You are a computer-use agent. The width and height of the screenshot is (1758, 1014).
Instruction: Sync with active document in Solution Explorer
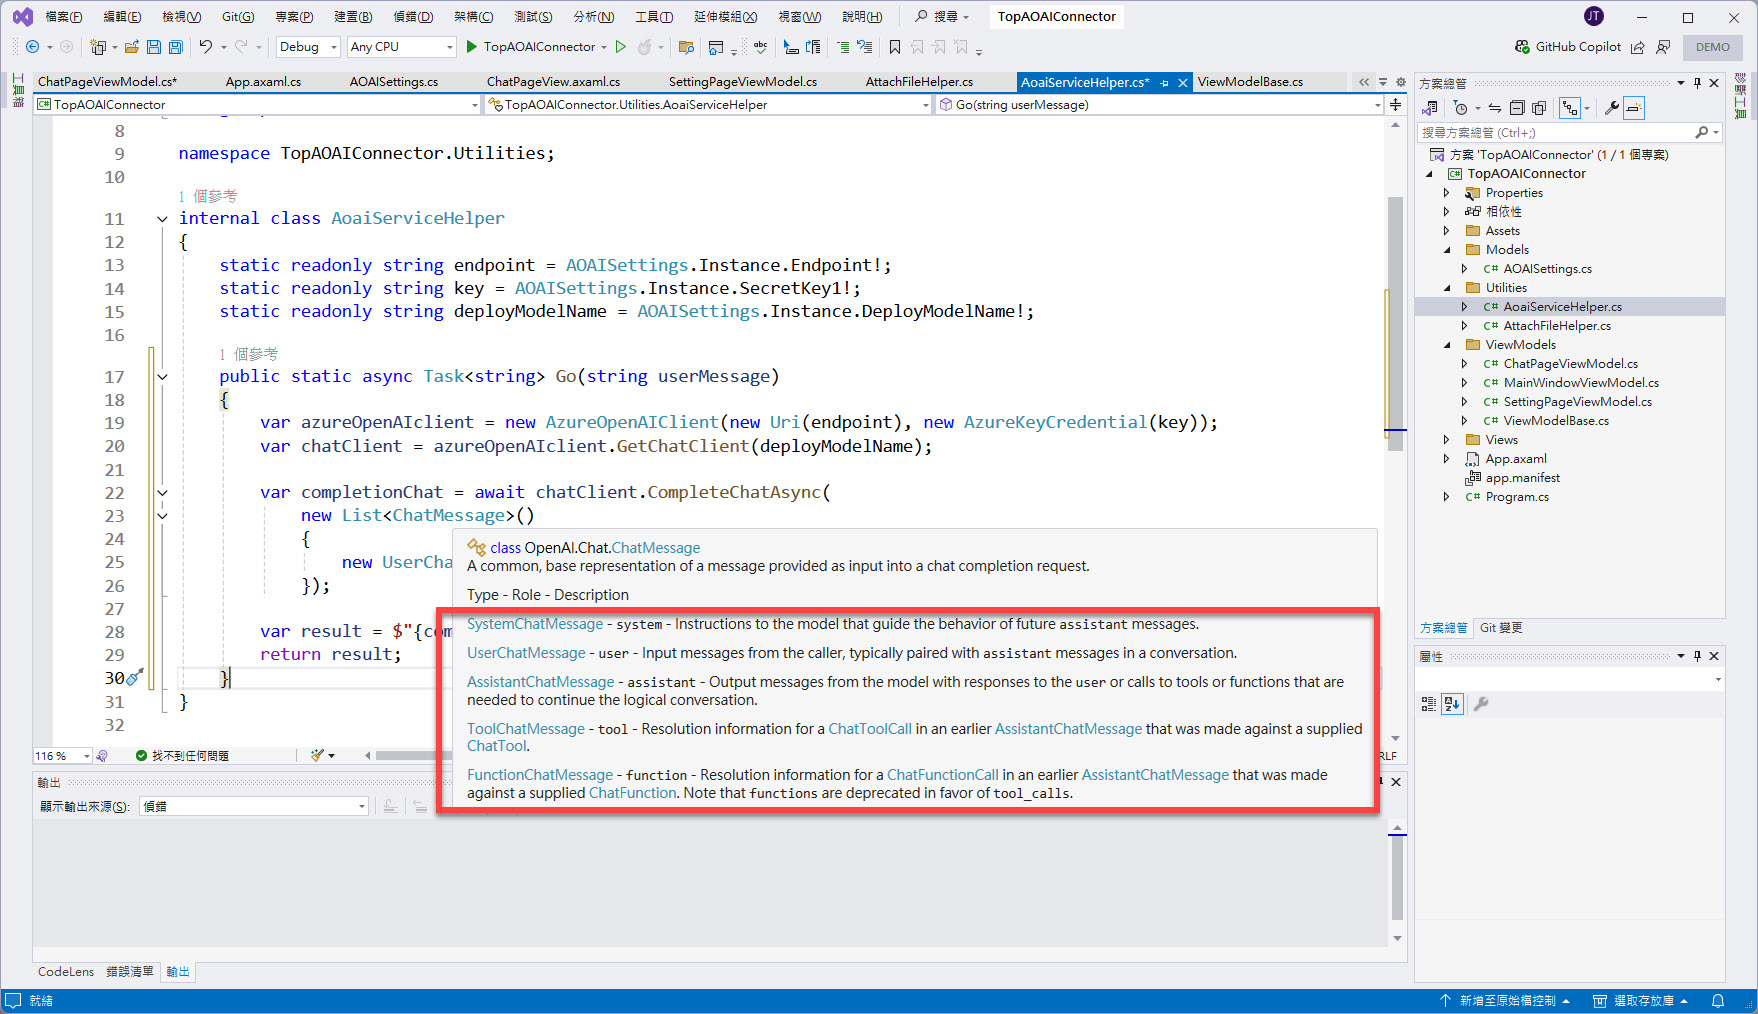click(x=1494, y=108)
